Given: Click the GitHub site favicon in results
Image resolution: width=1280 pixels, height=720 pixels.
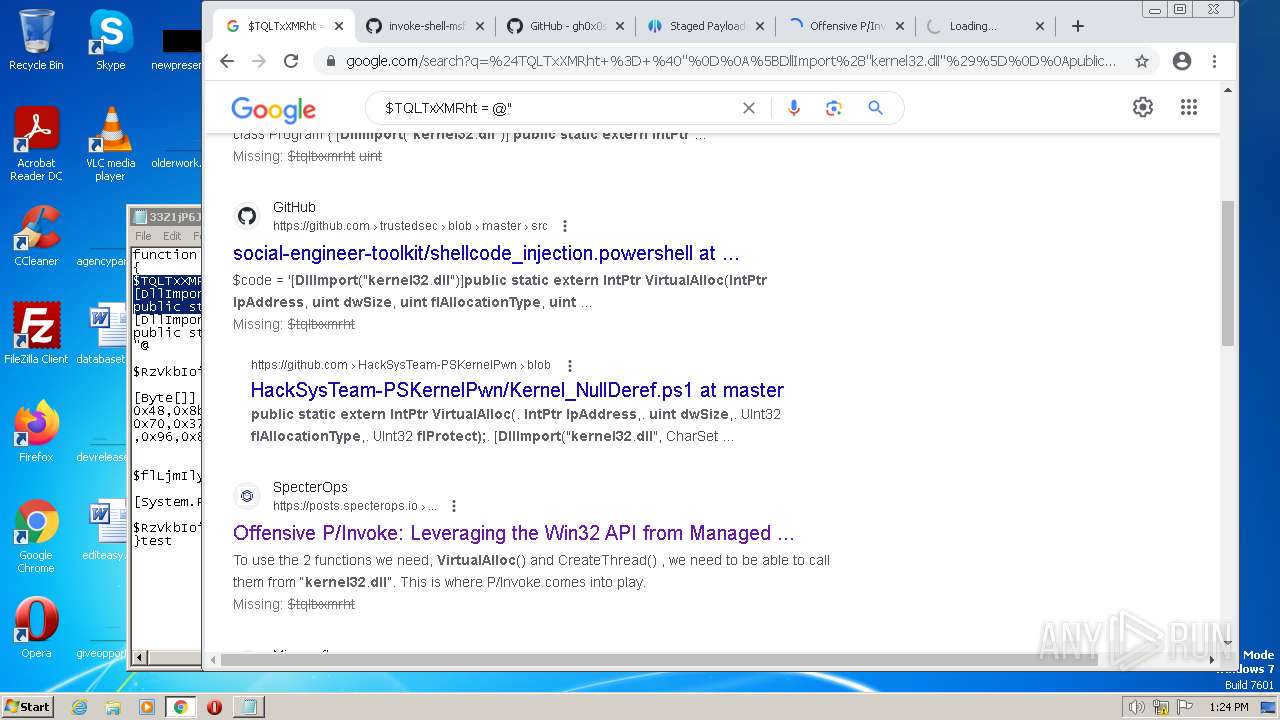Looking at the screenshot, I should point(247,216).
